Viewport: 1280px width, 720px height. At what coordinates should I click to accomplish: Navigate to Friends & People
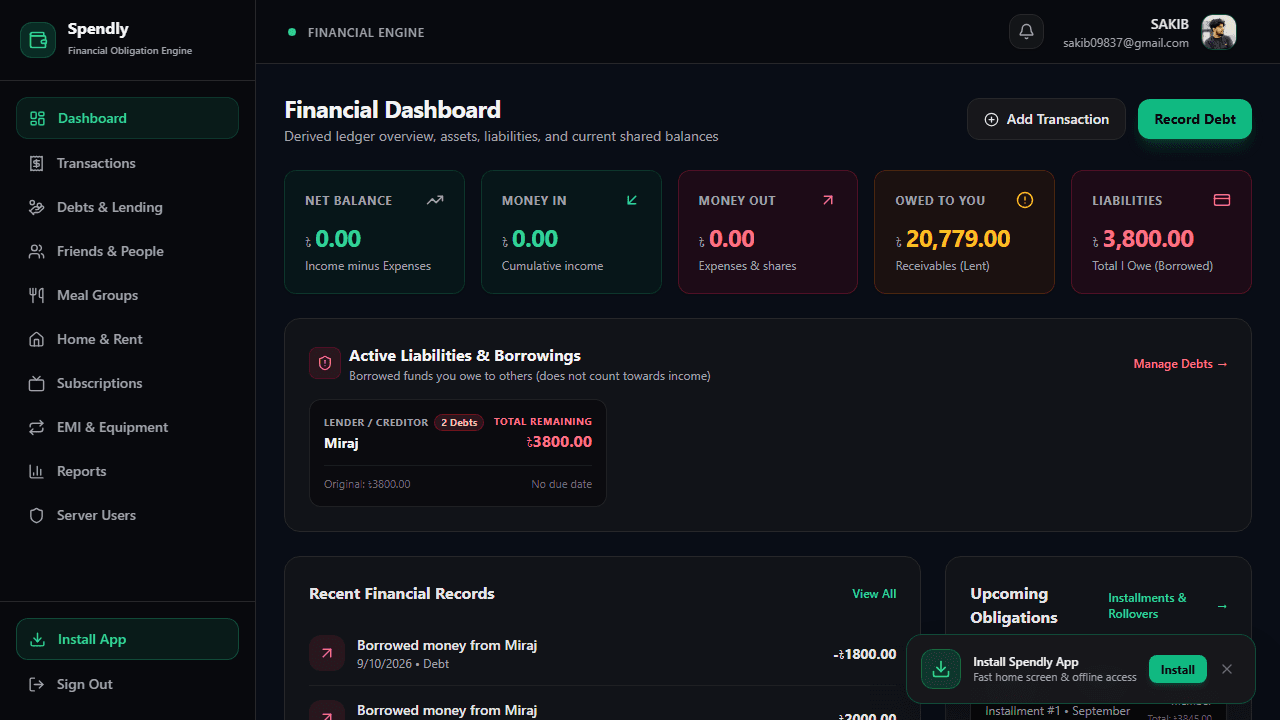click(127, 251)
